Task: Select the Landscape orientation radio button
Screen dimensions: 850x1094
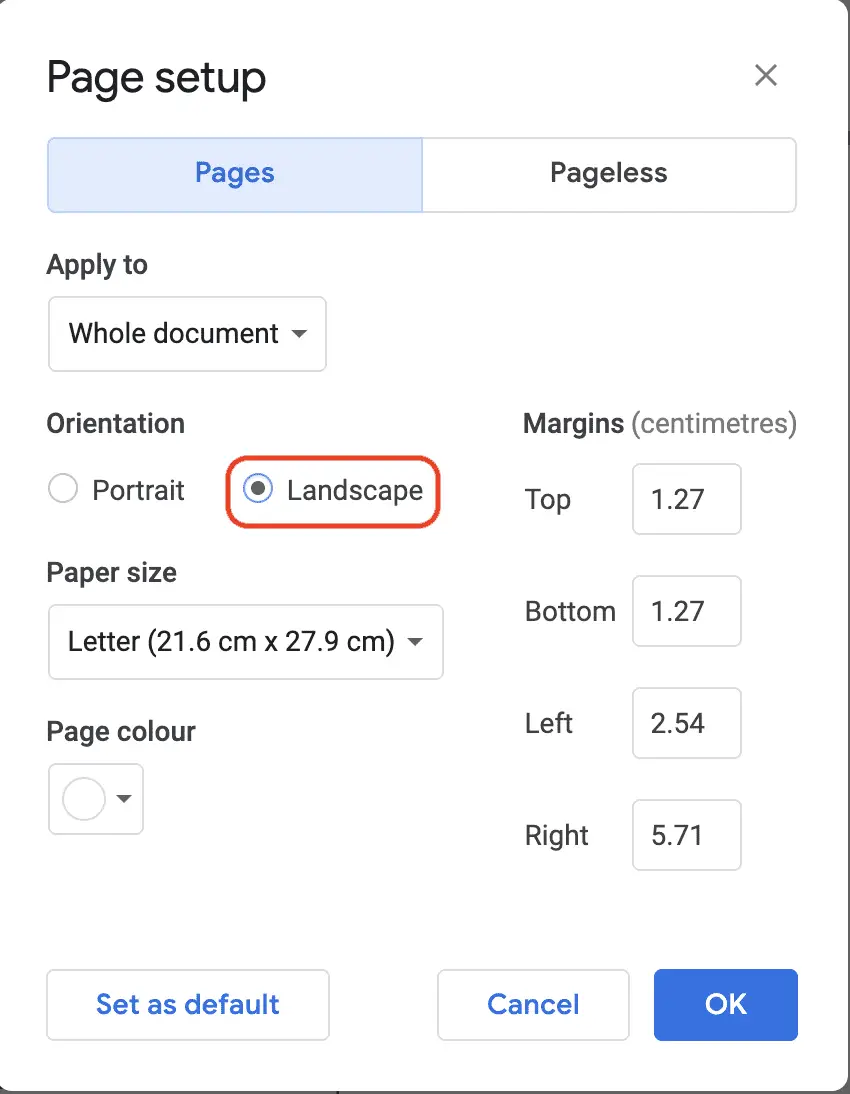Action: point(259,490)
